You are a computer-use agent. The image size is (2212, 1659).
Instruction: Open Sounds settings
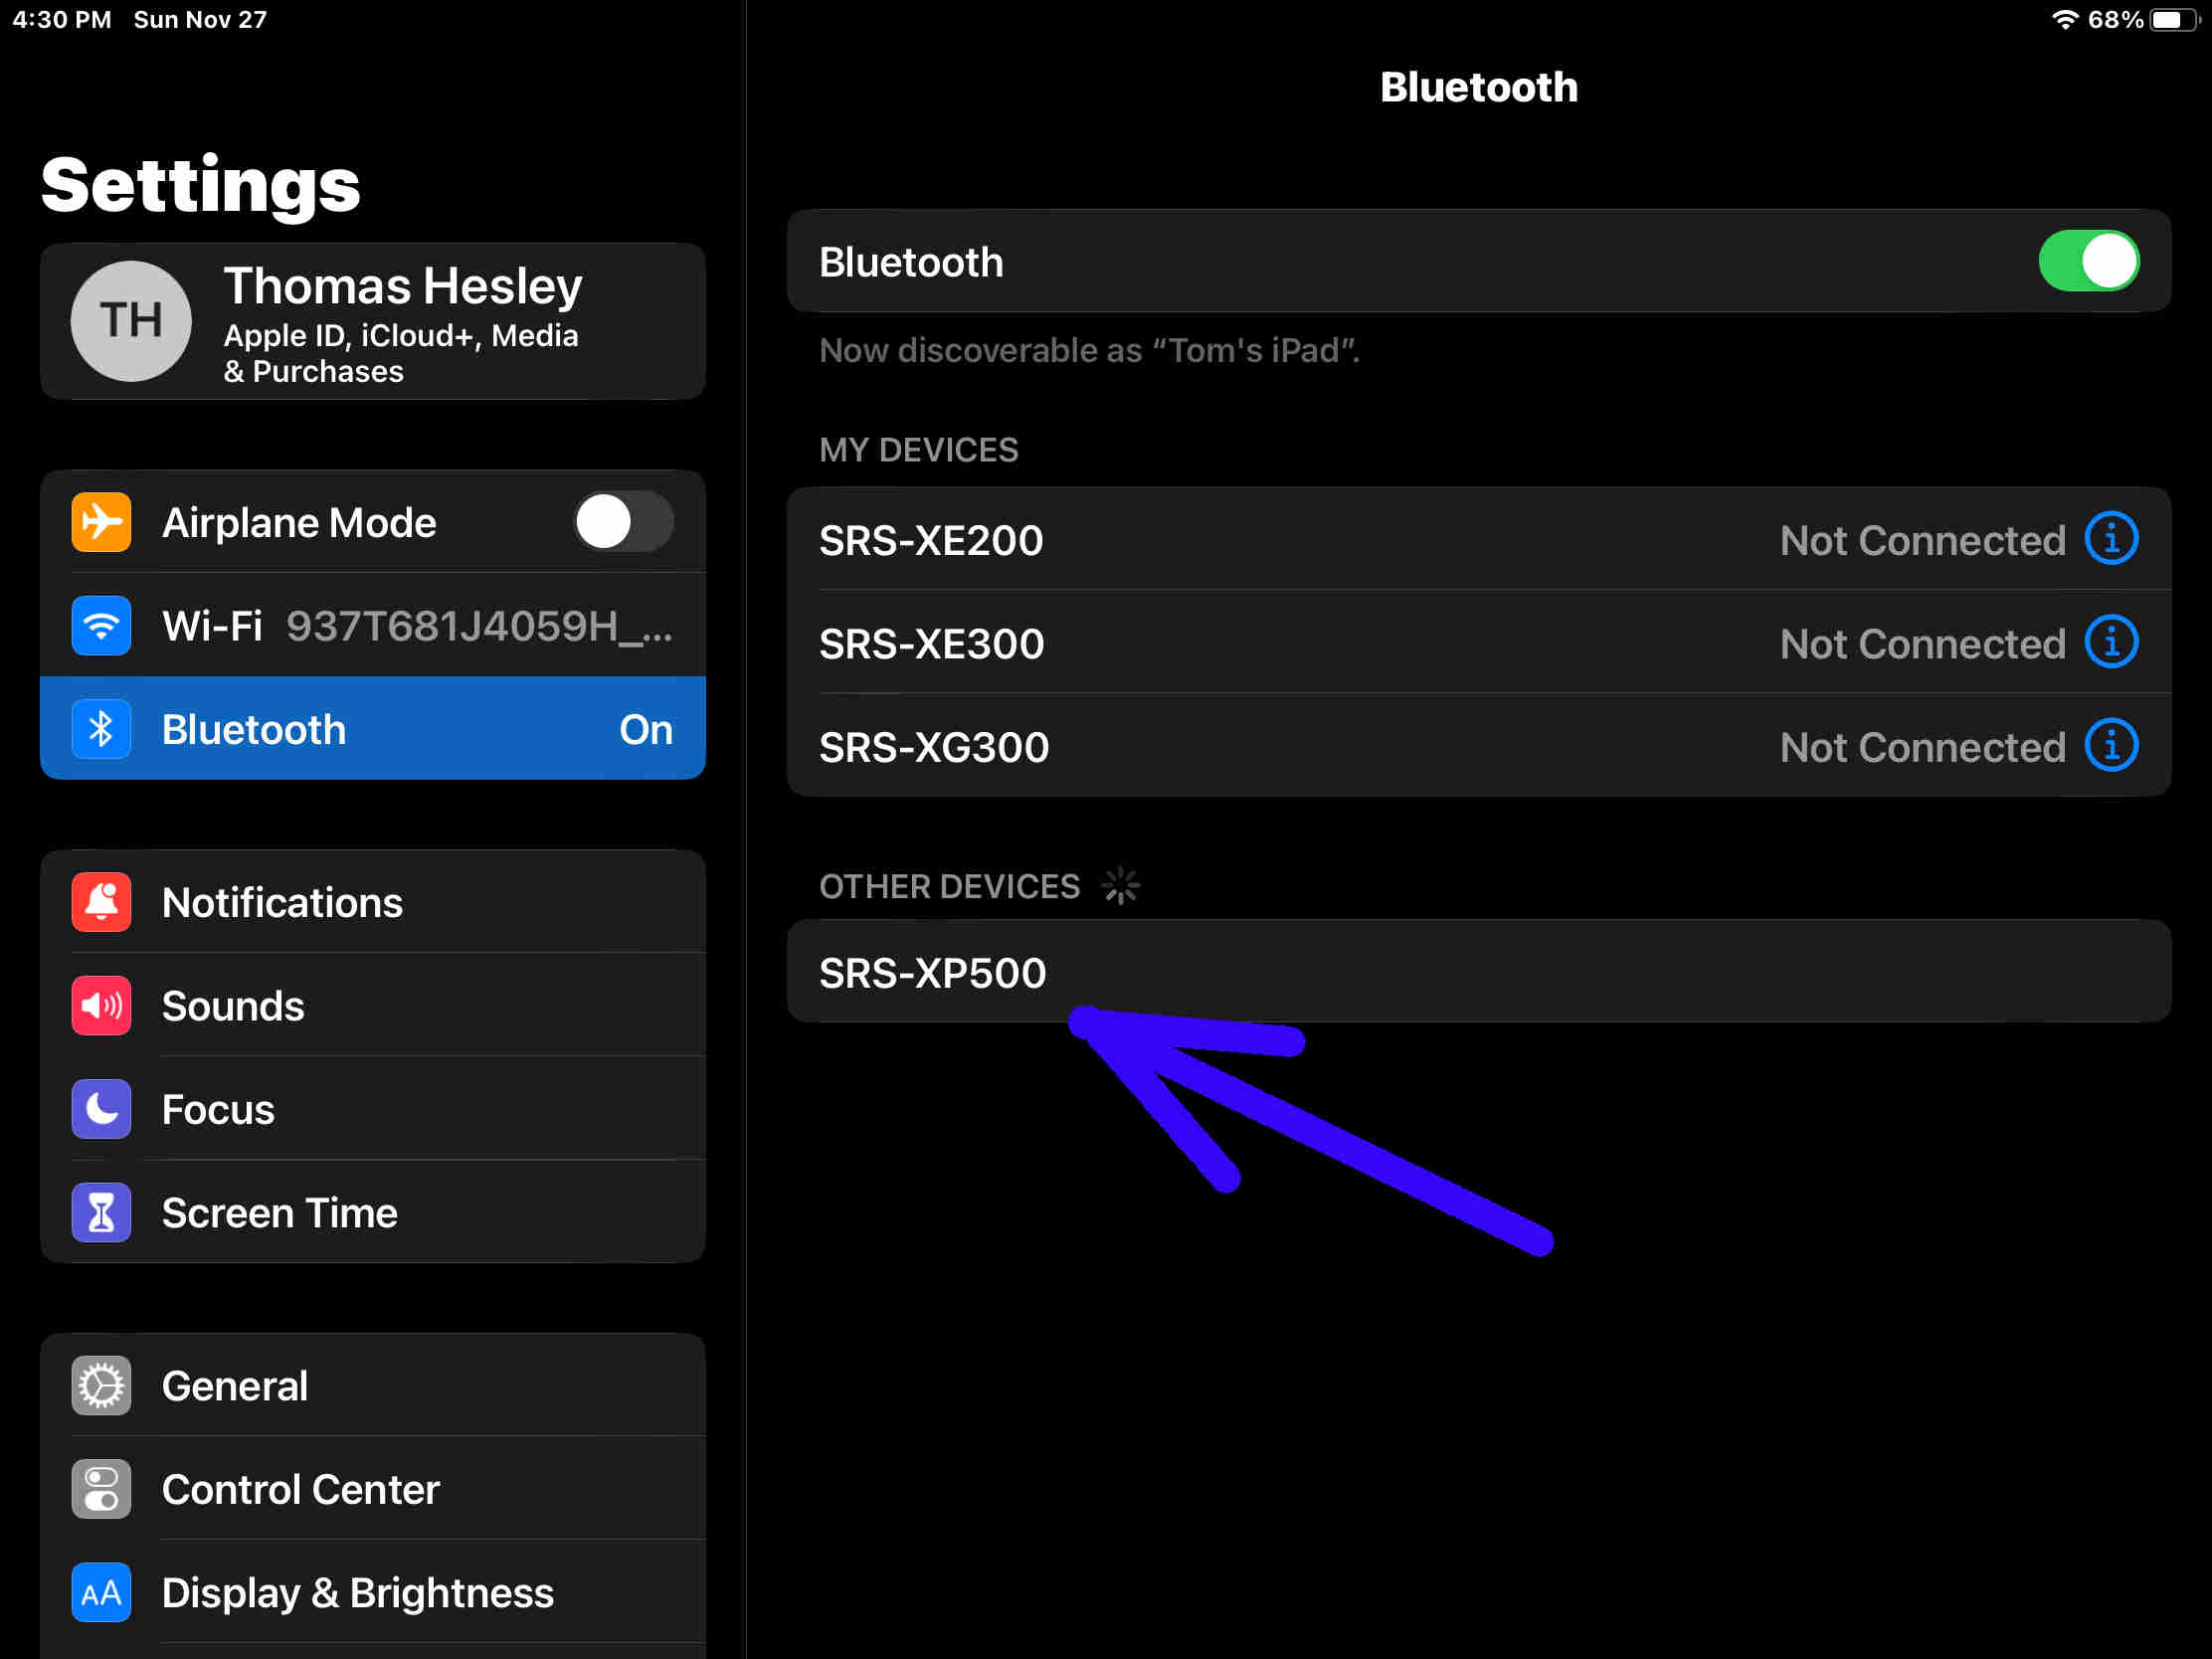point(373,1005)
